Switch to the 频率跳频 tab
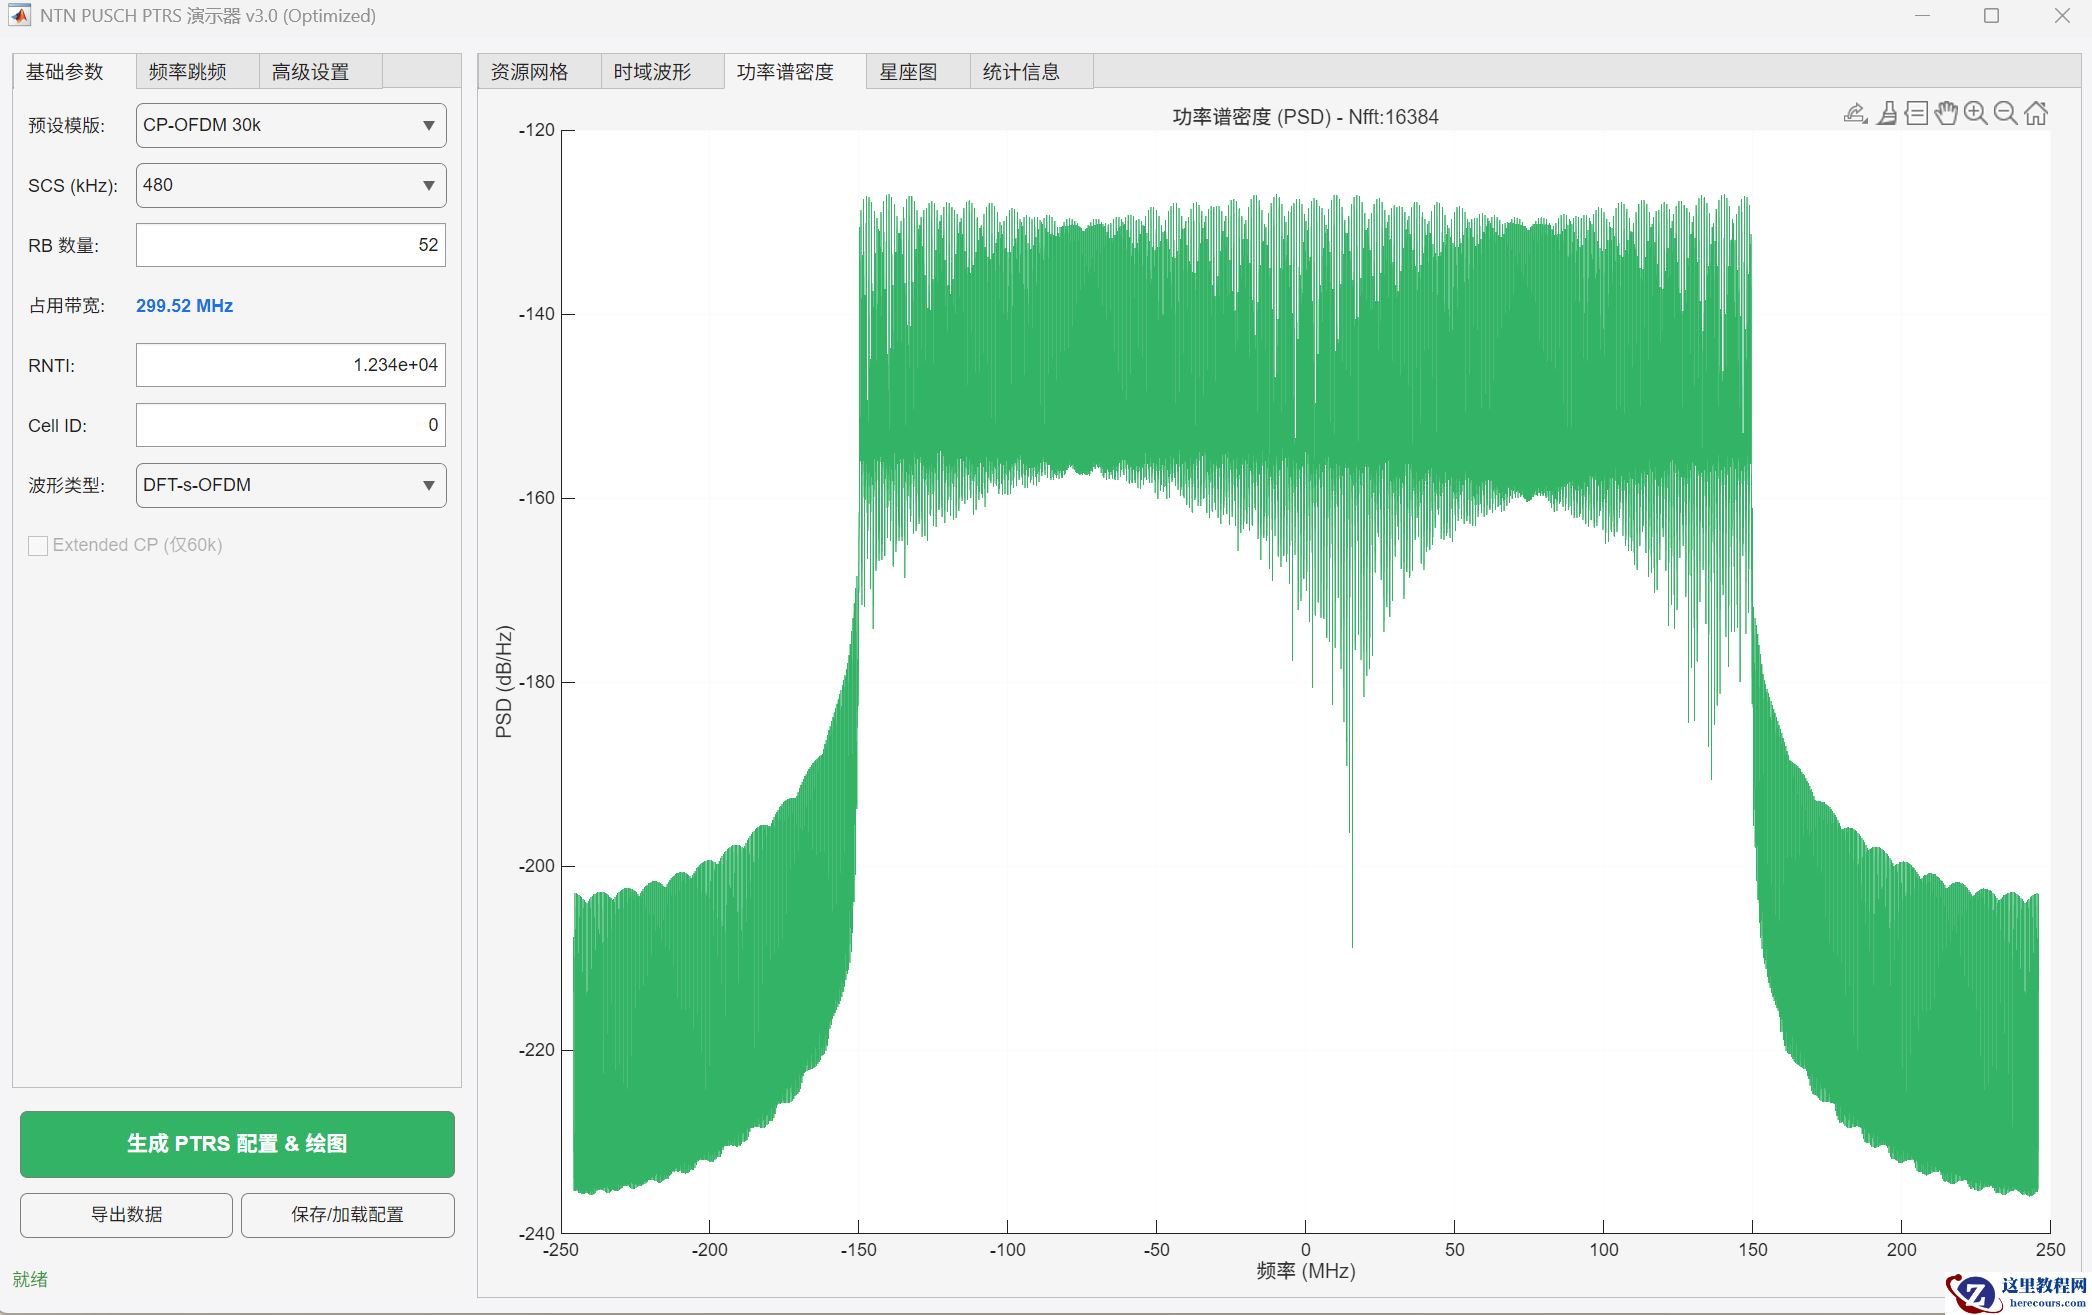The height and width of the screenshot is (1315, 2092). pyautogui.click(x=188, y=72)
